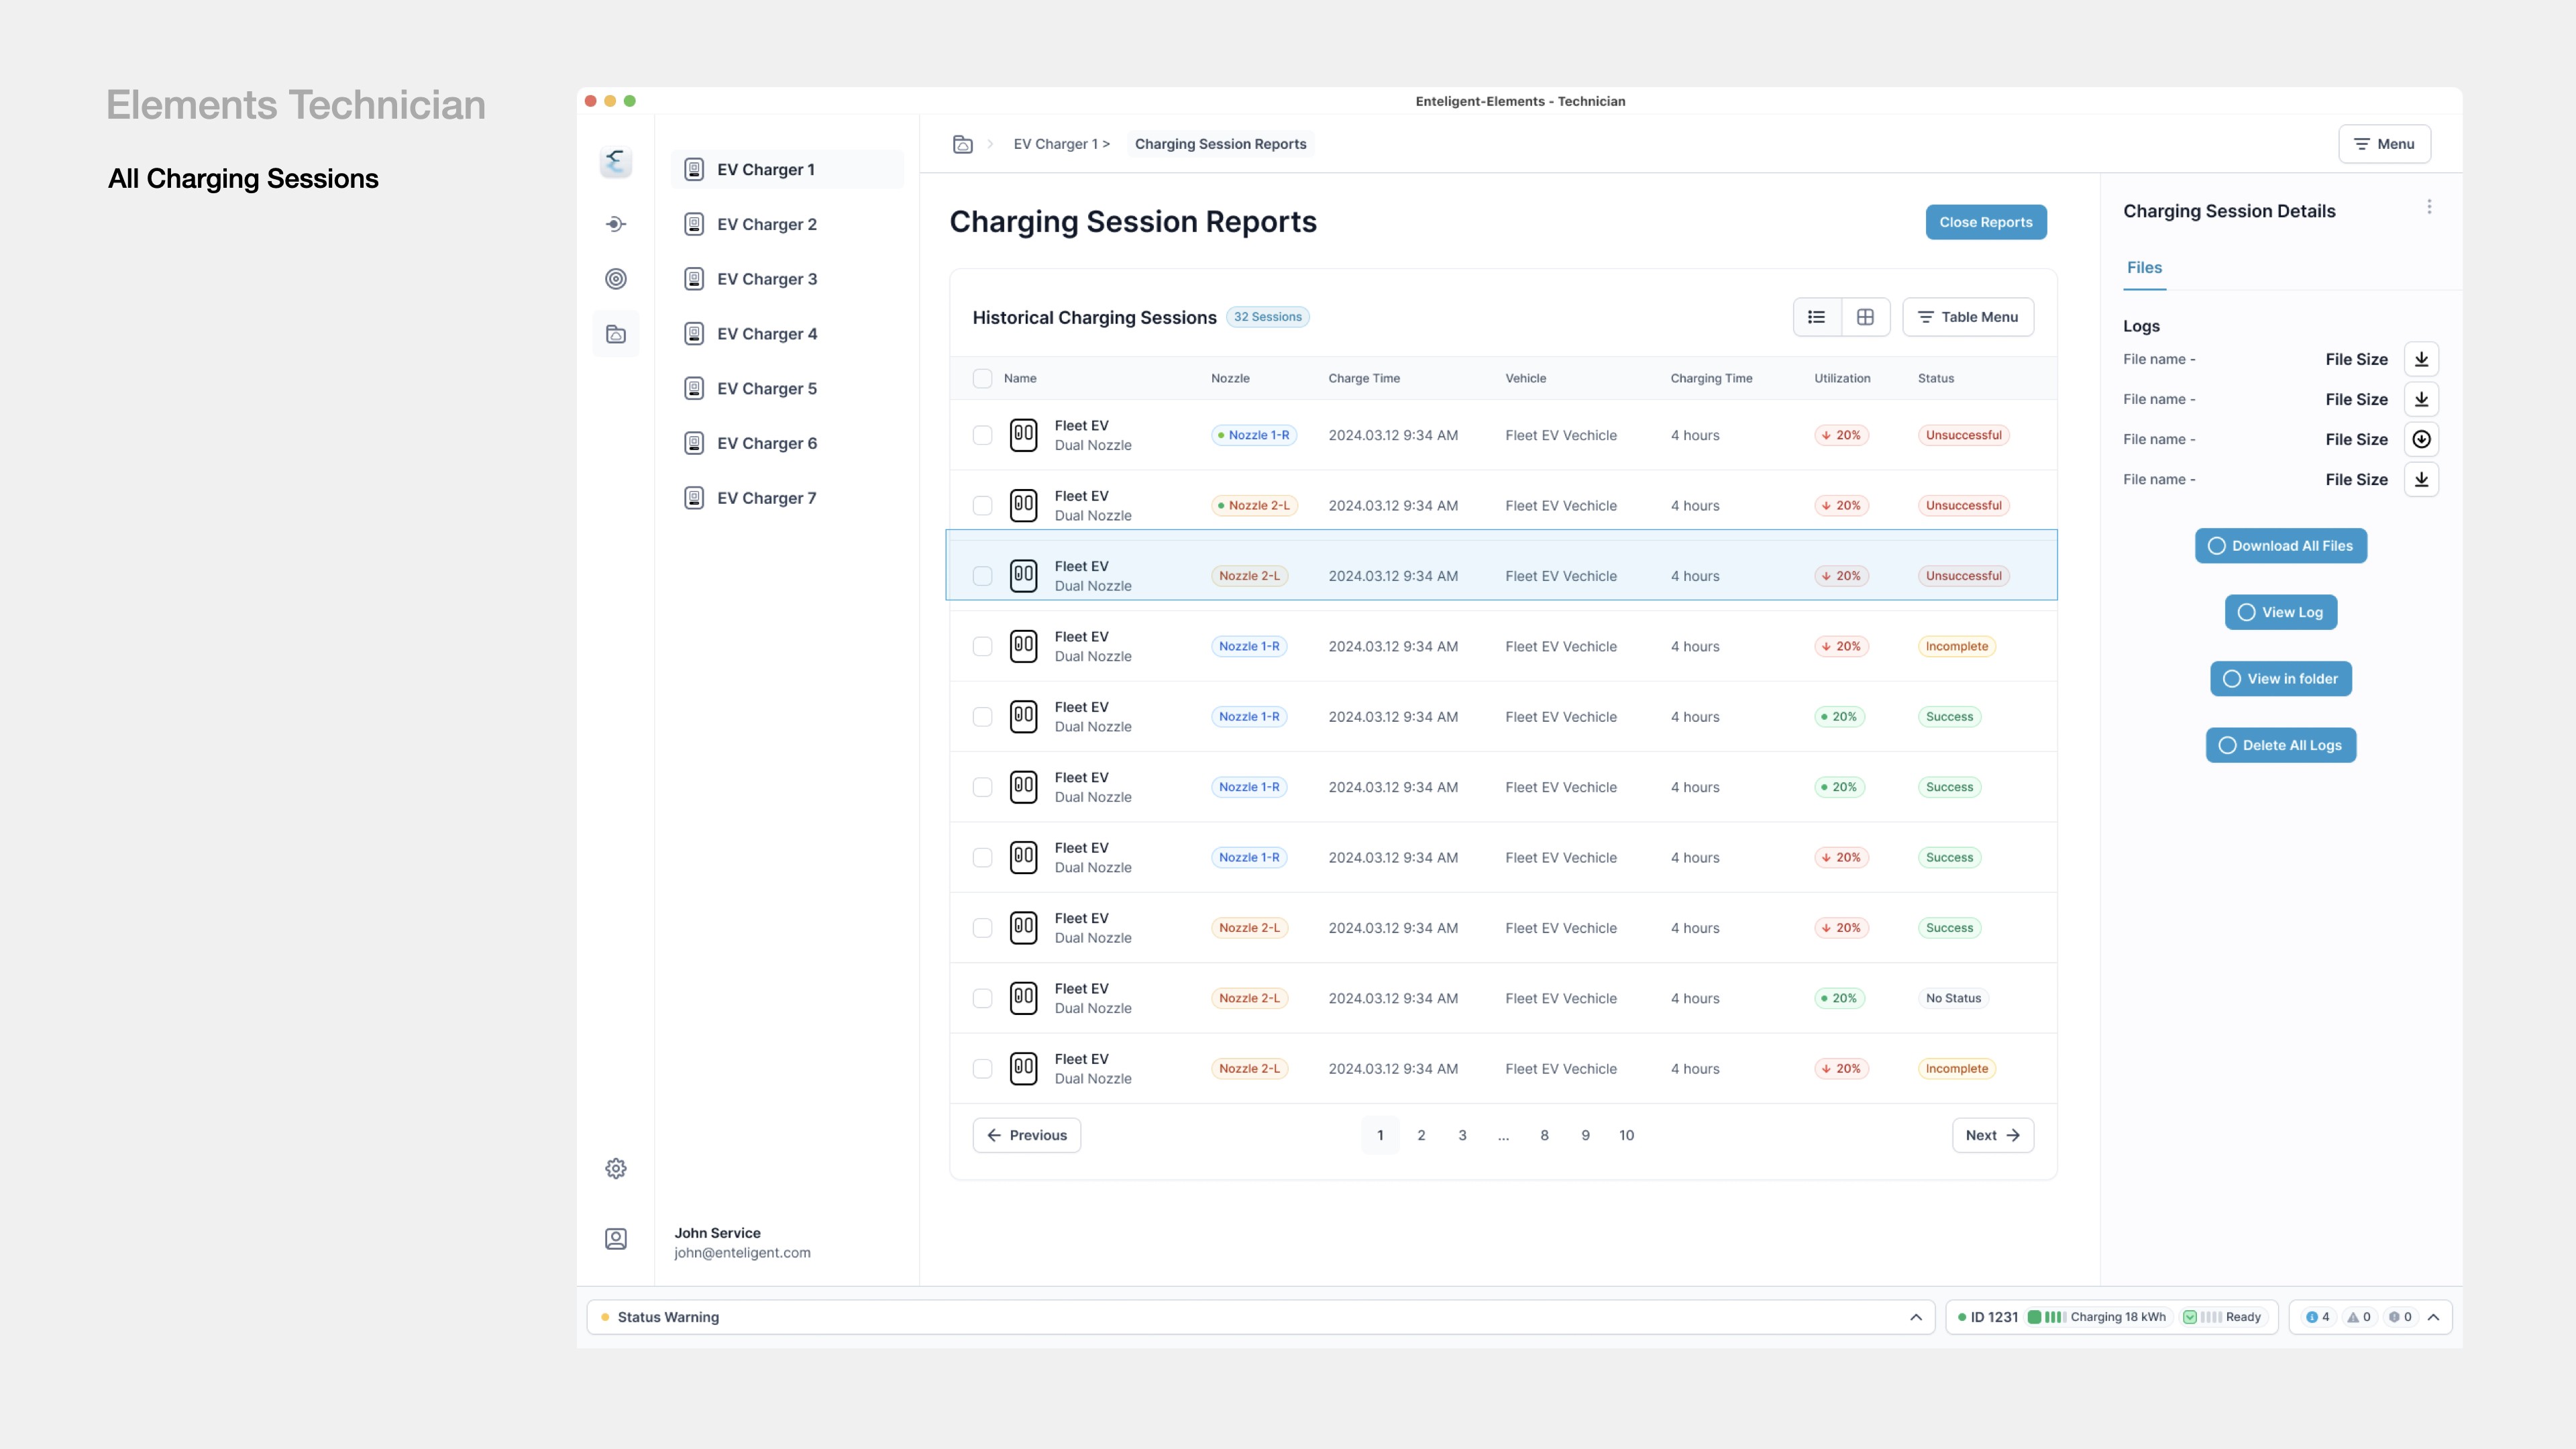
Task: Switch to grid view layout icon
Action: (1865, 317)
